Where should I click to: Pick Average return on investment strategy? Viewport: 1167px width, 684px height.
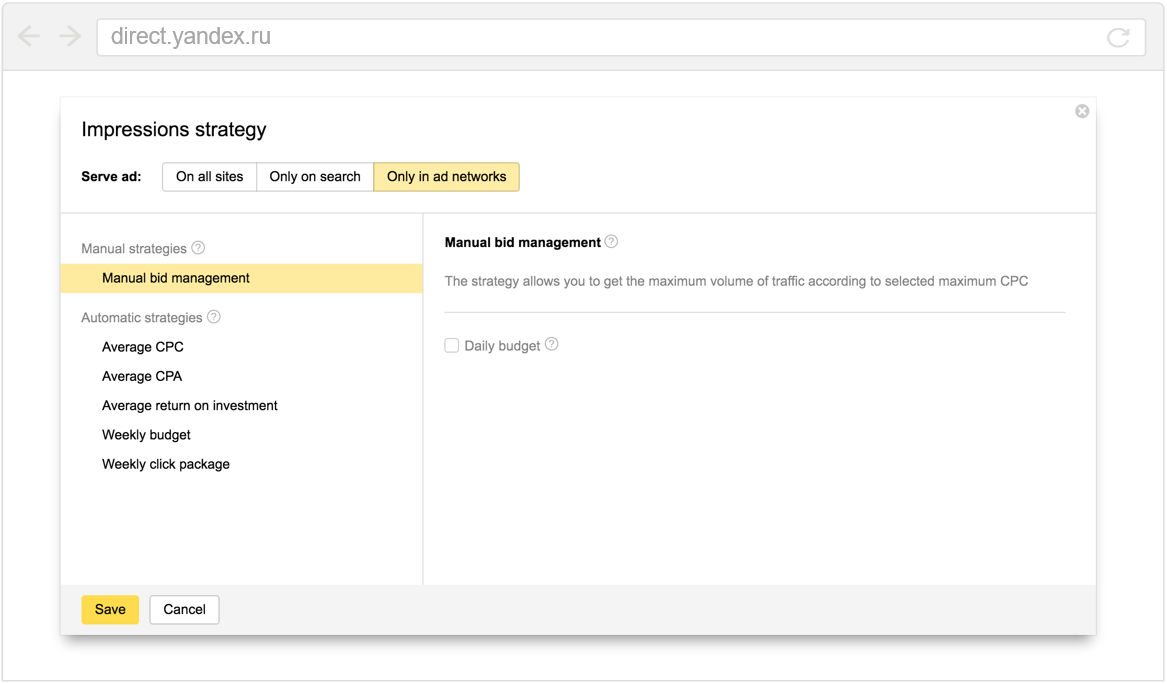click(190, 406)
